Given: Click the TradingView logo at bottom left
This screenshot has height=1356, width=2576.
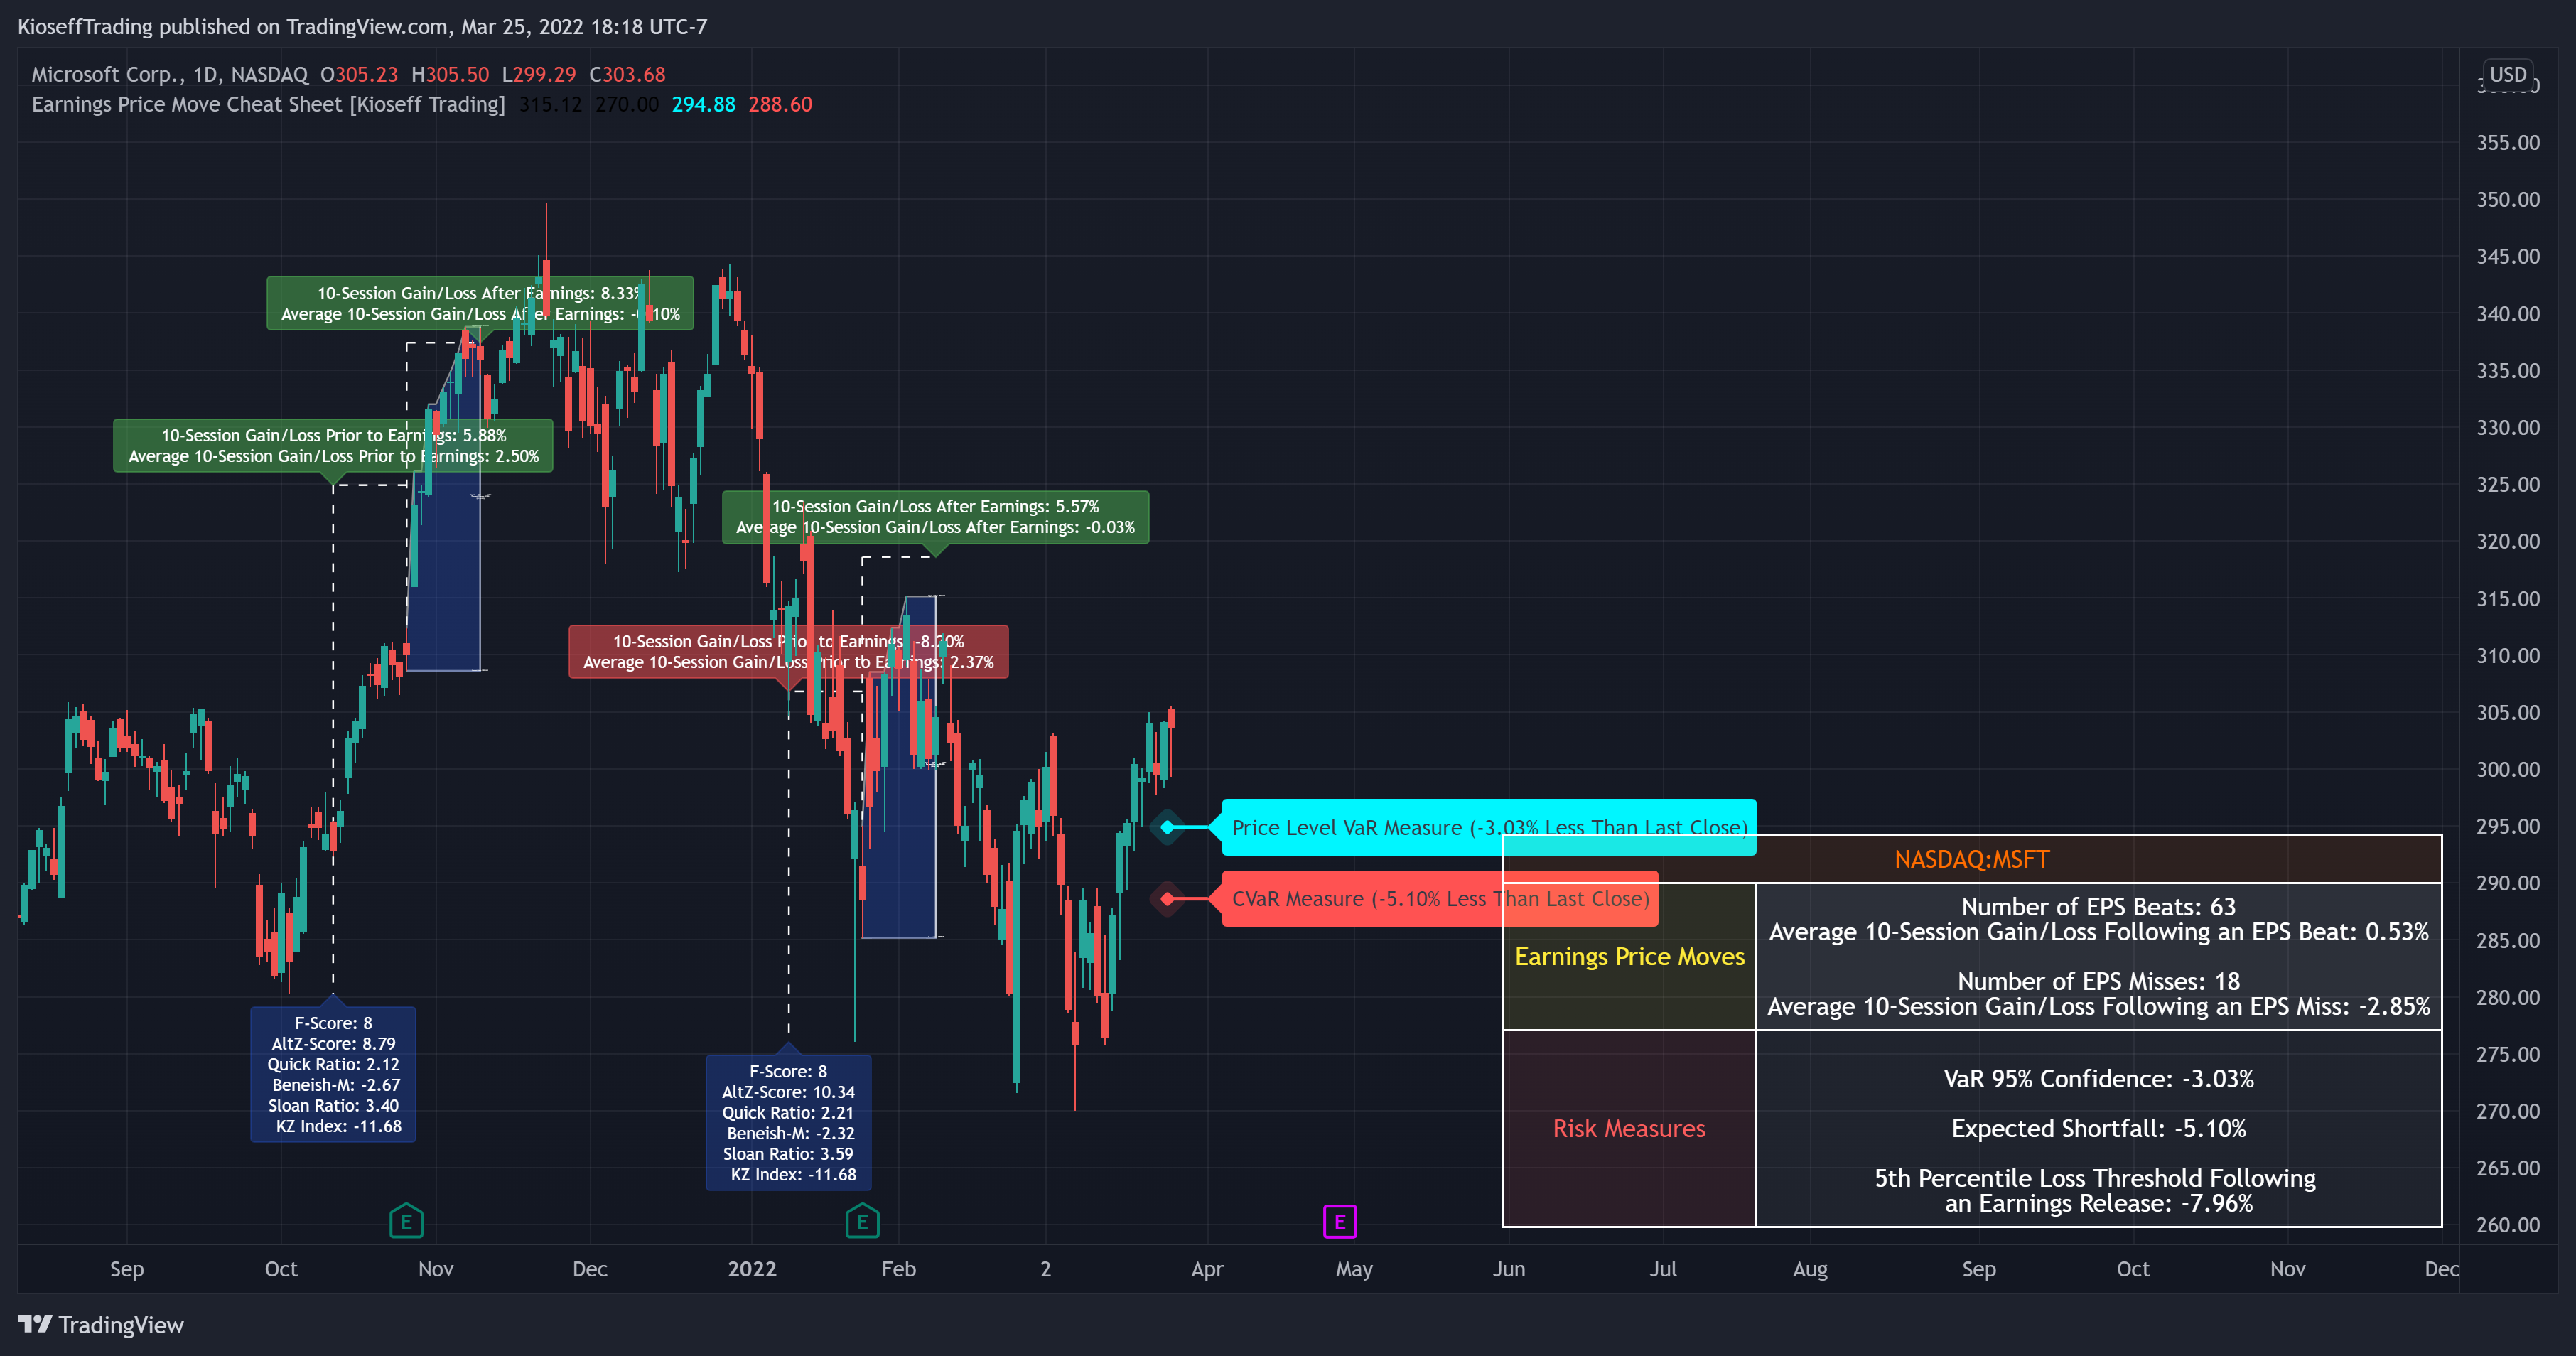Looking at the screenshot, I should click(x=101, y=1325).
